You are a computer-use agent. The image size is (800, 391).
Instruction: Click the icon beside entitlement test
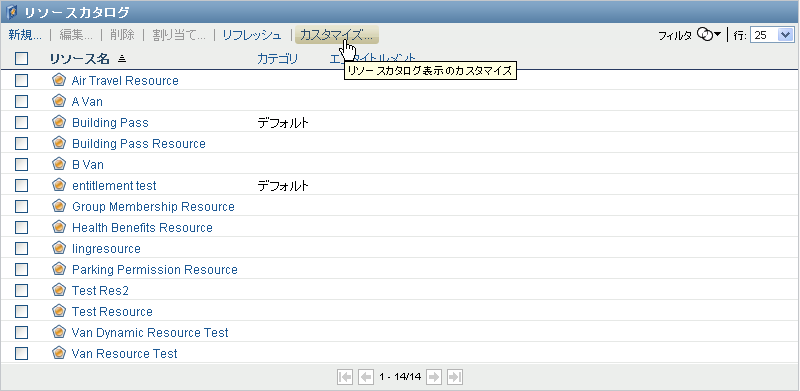pyautogui.click(x=59, y=184)
